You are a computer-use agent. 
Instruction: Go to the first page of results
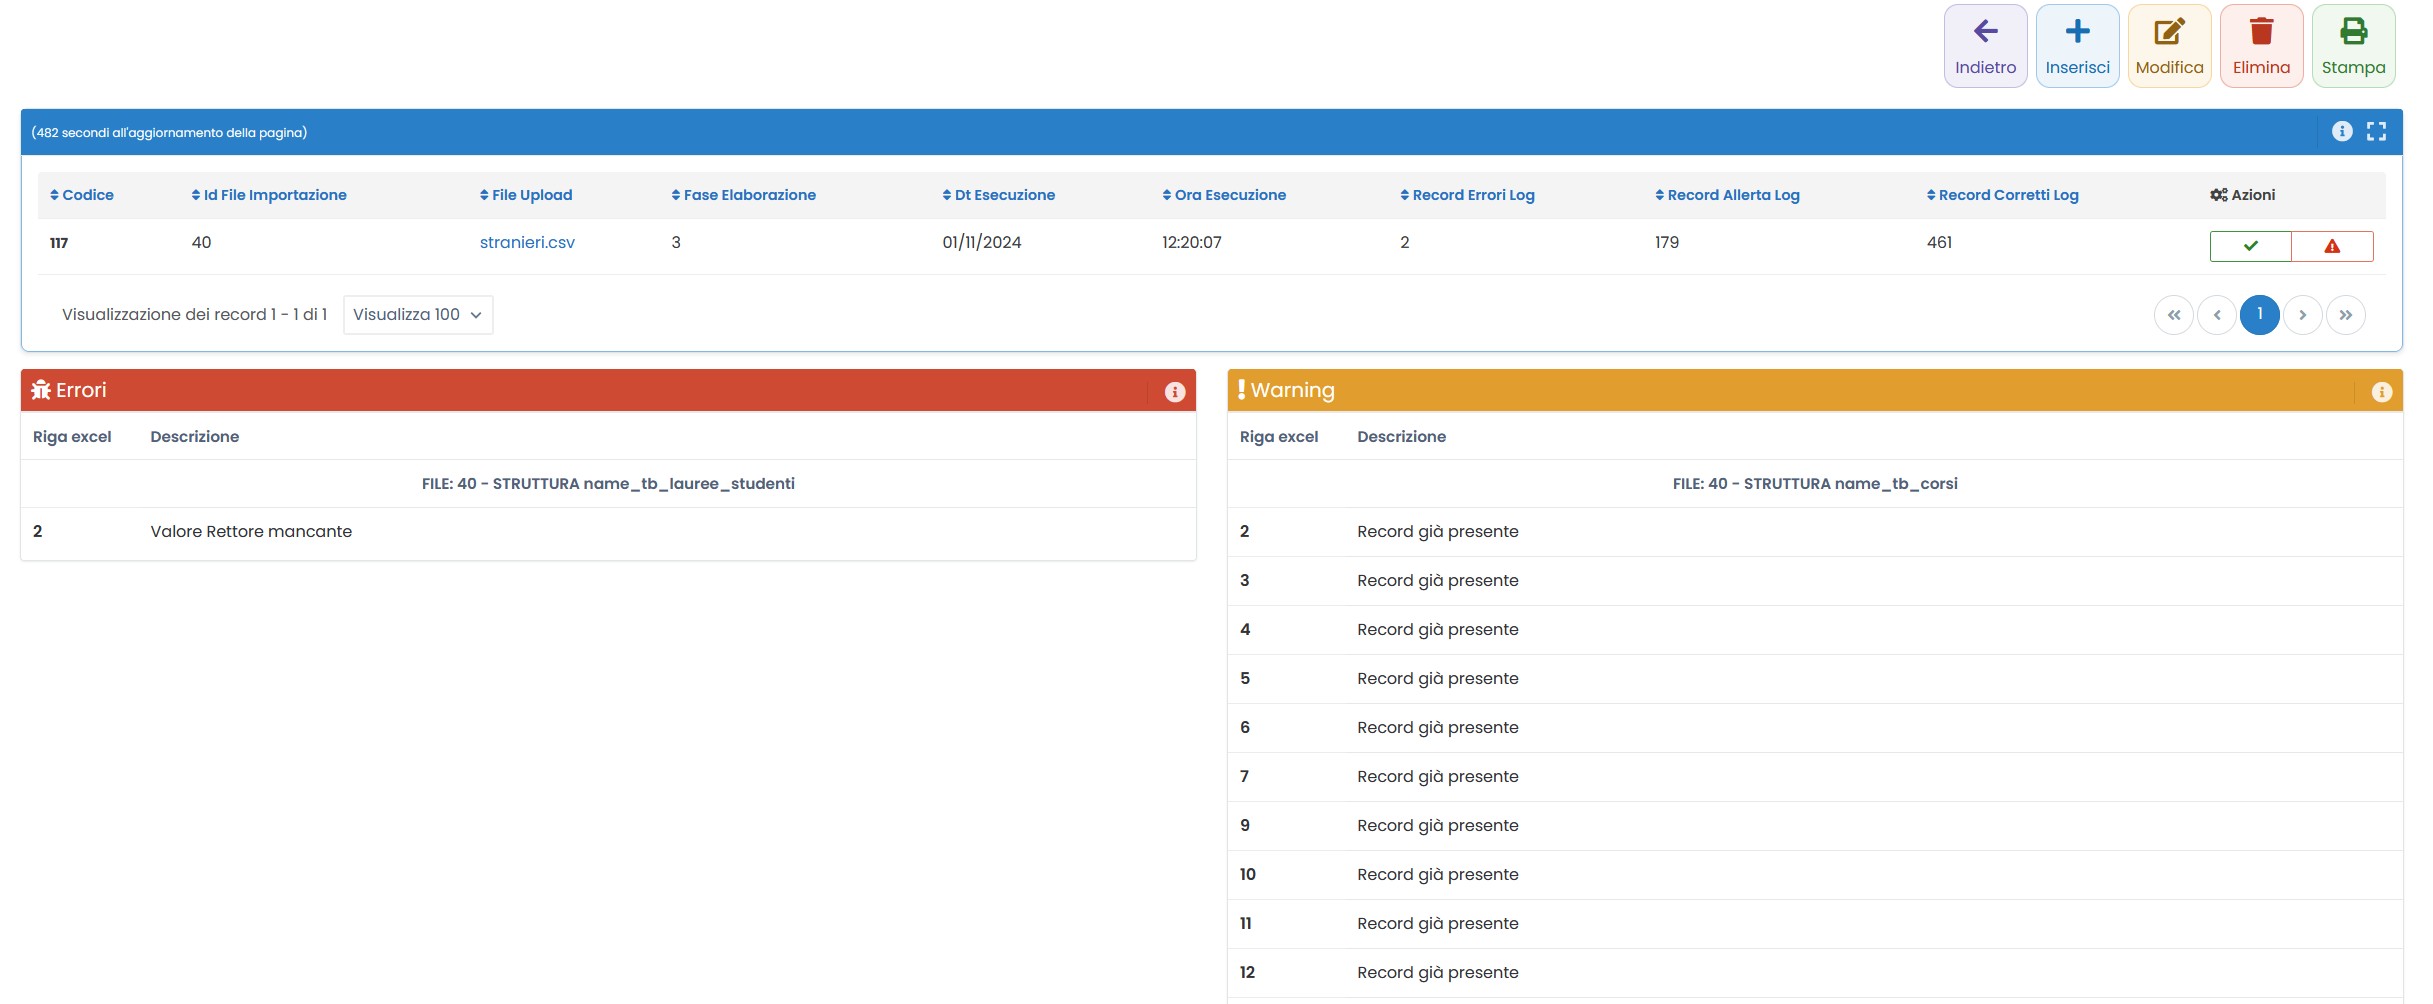2173,315
